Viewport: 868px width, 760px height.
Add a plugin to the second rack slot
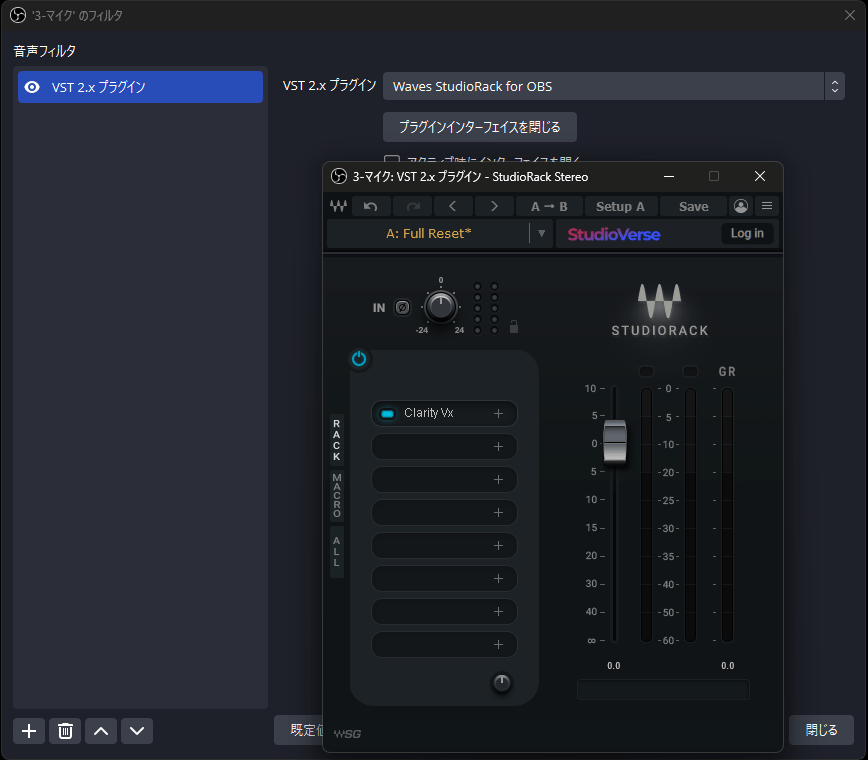click(498, 447)
